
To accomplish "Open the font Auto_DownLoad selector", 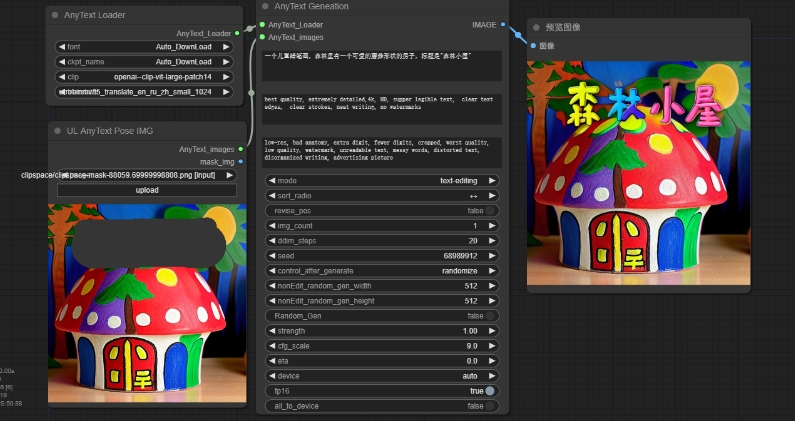I will pyautogui.click(x=143, y=46).
